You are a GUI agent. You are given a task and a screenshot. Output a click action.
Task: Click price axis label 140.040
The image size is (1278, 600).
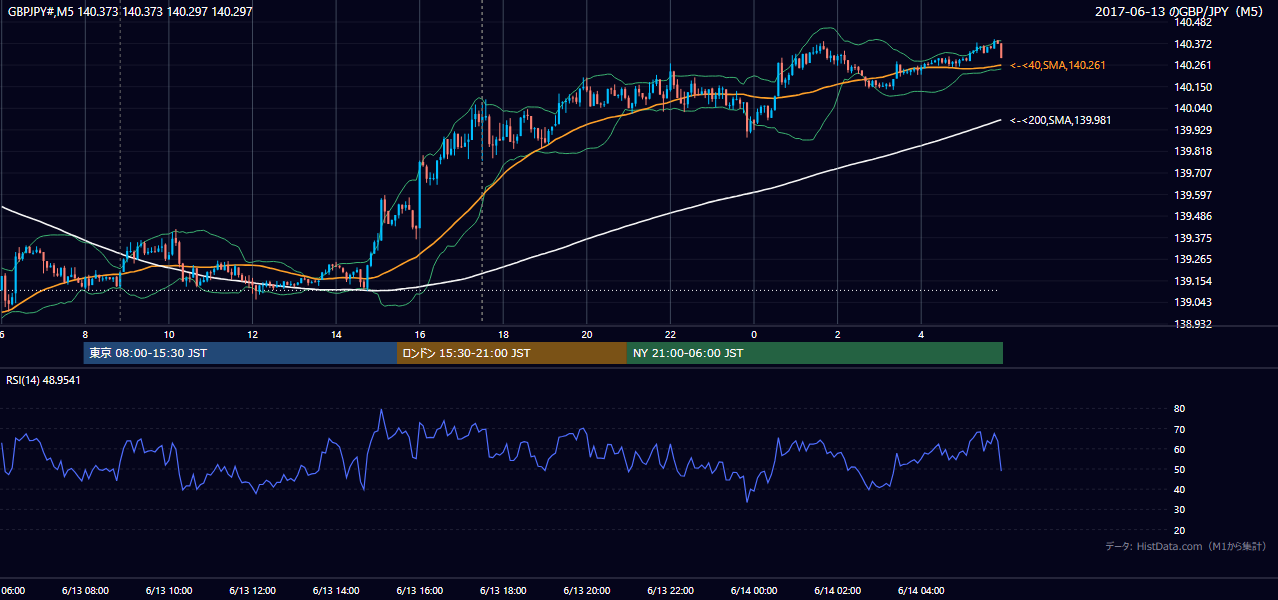pos(1195,108)
